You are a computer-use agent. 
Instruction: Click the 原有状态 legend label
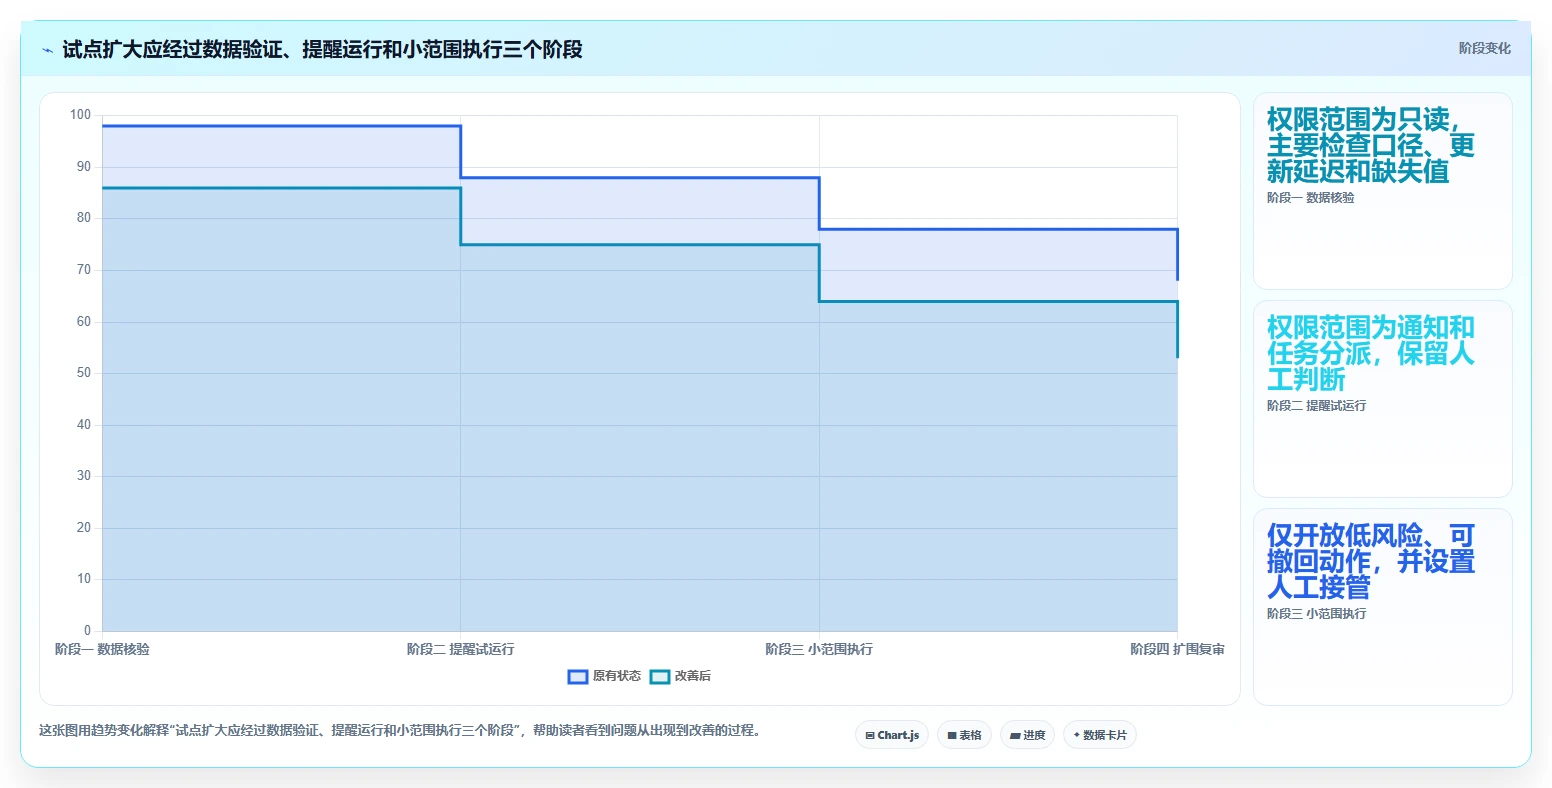[x=616, y=677]
